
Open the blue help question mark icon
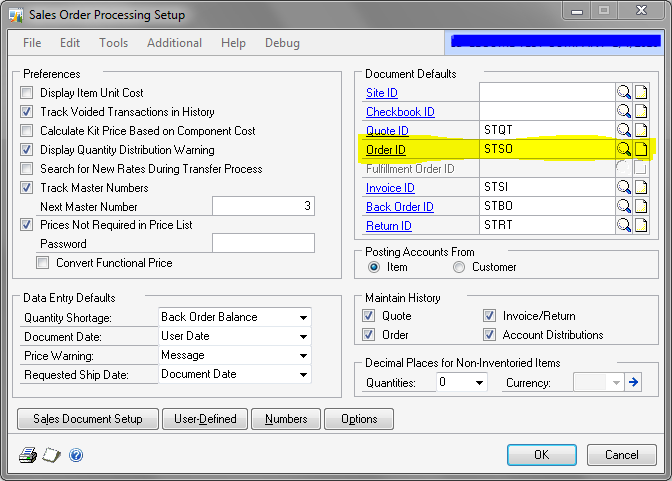76,455
